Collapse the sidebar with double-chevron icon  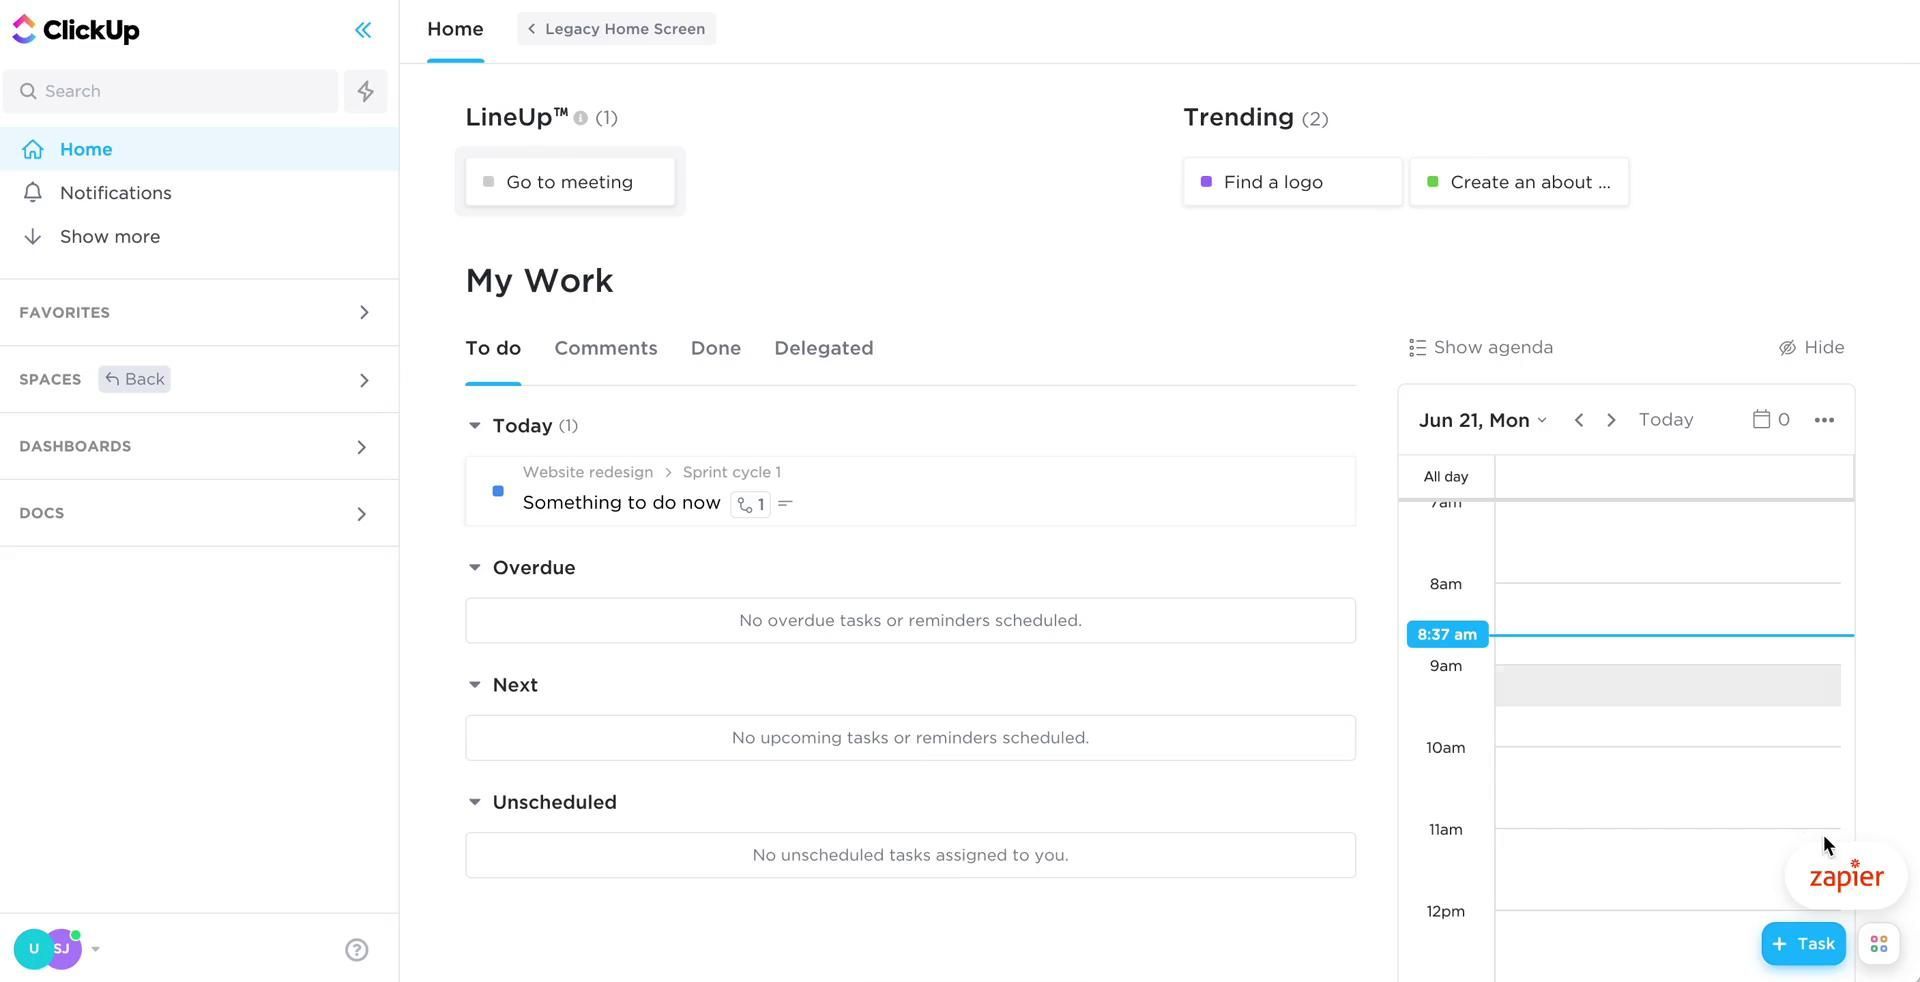coord(363,30)
